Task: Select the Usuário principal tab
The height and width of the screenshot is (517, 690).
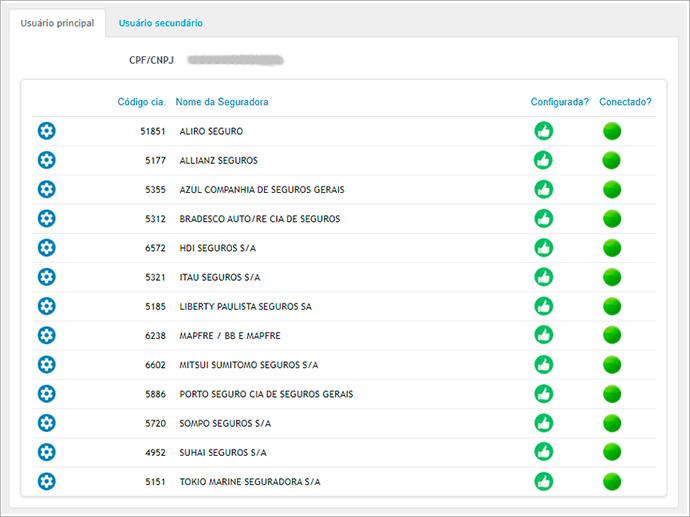Action: coord(57,23)
